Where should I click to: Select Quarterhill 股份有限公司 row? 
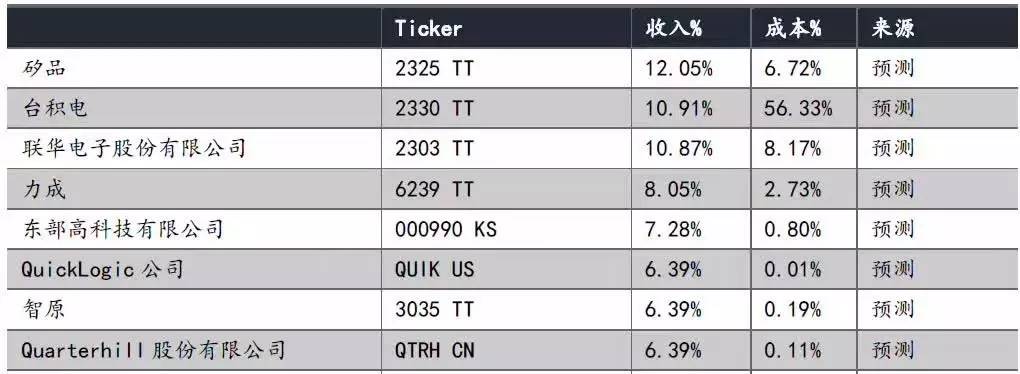point(509,351)
